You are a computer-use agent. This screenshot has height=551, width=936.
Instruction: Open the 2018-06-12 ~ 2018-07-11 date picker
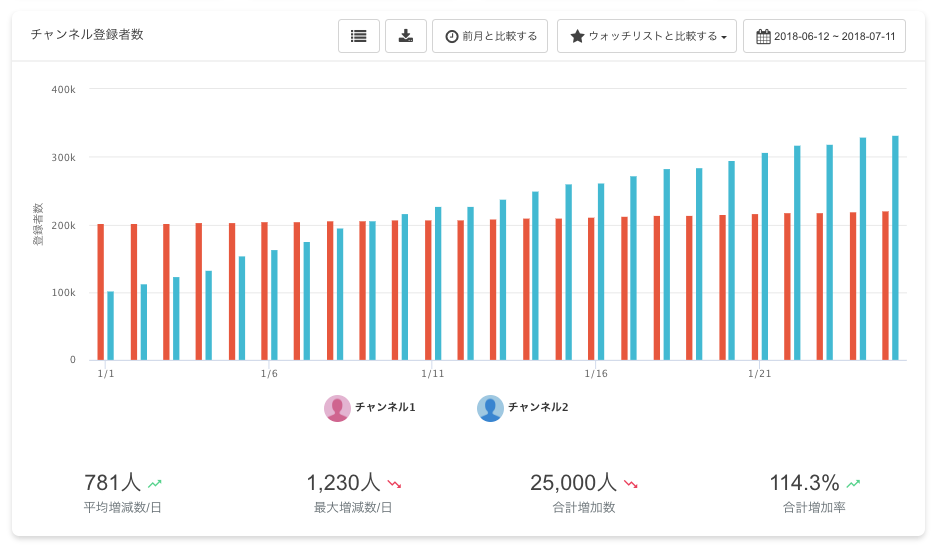824,36
